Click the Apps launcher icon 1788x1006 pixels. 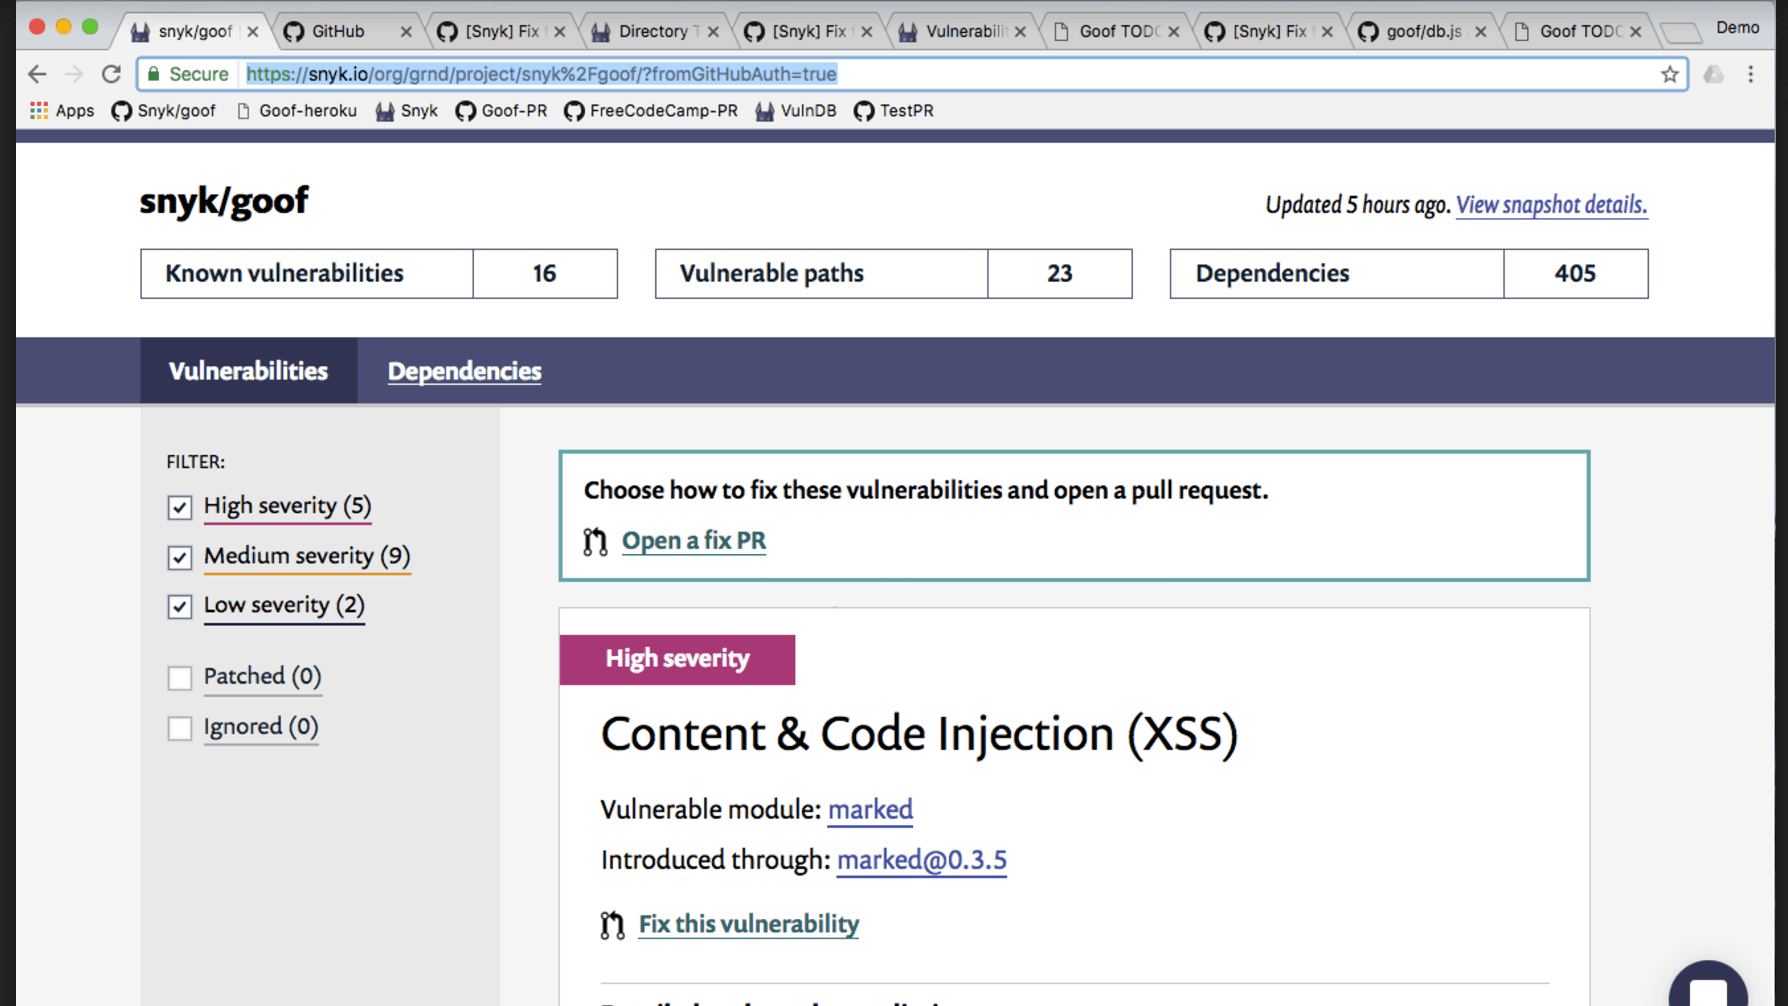[38, 110]
